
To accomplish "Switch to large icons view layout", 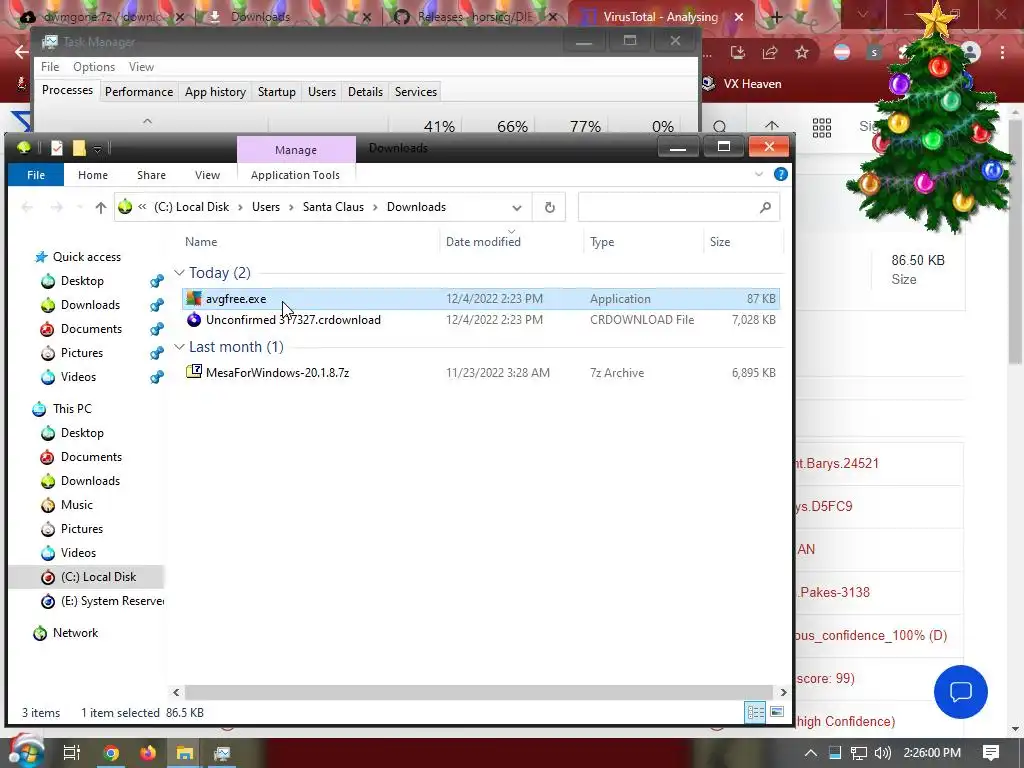I will (777, 712).
